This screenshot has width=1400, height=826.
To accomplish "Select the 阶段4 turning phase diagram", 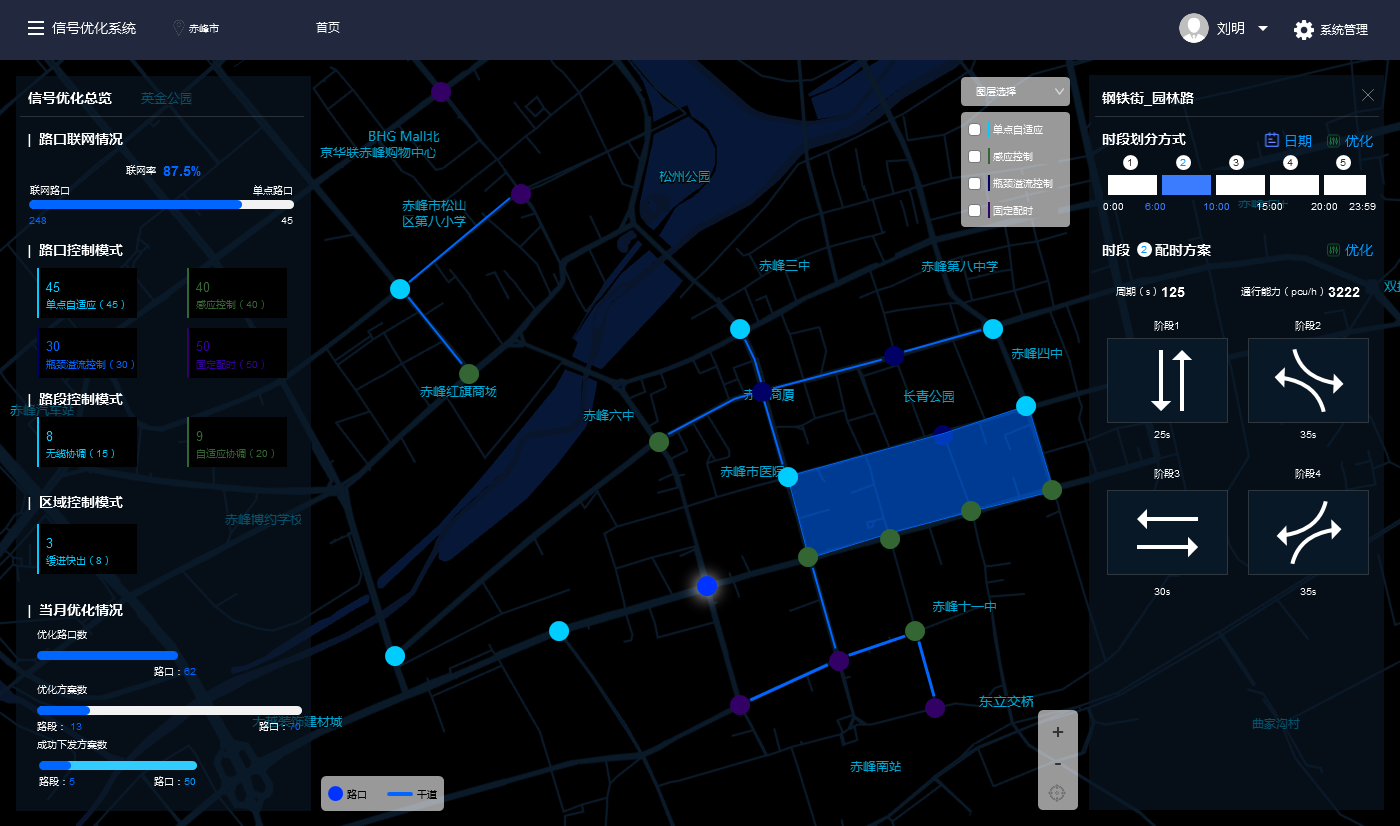I will pyautogui.click(x=1308, y=532).
